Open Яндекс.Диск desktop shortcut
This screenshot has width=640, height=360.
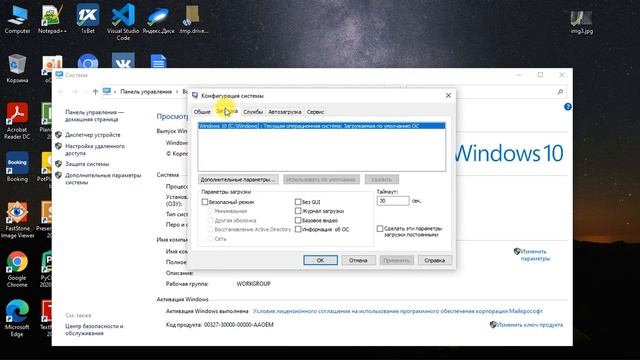pyautogui.click(x=158, y=18)
